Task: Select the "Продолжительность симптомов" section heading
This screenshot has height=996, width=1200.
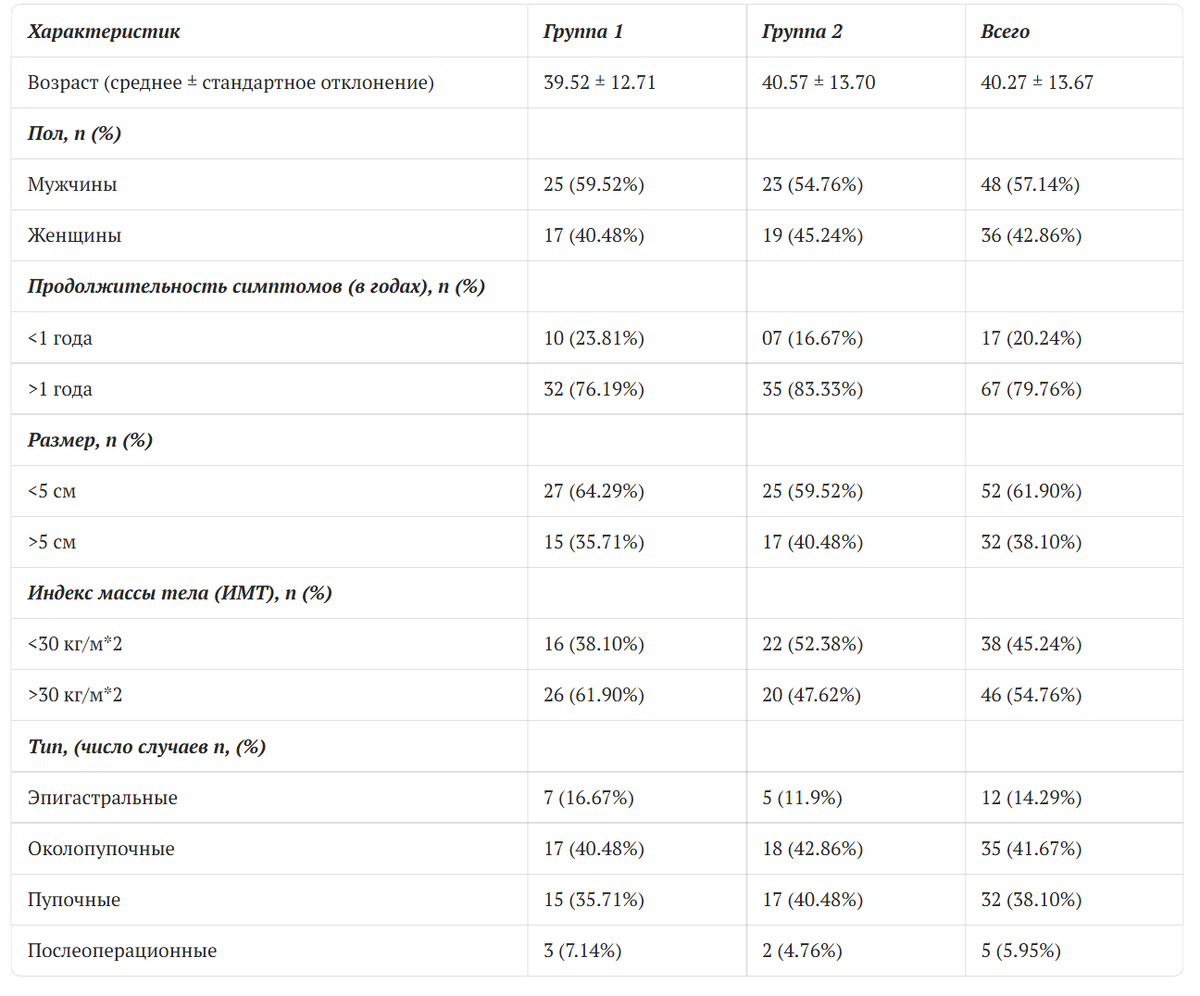Action: (256, 287)
